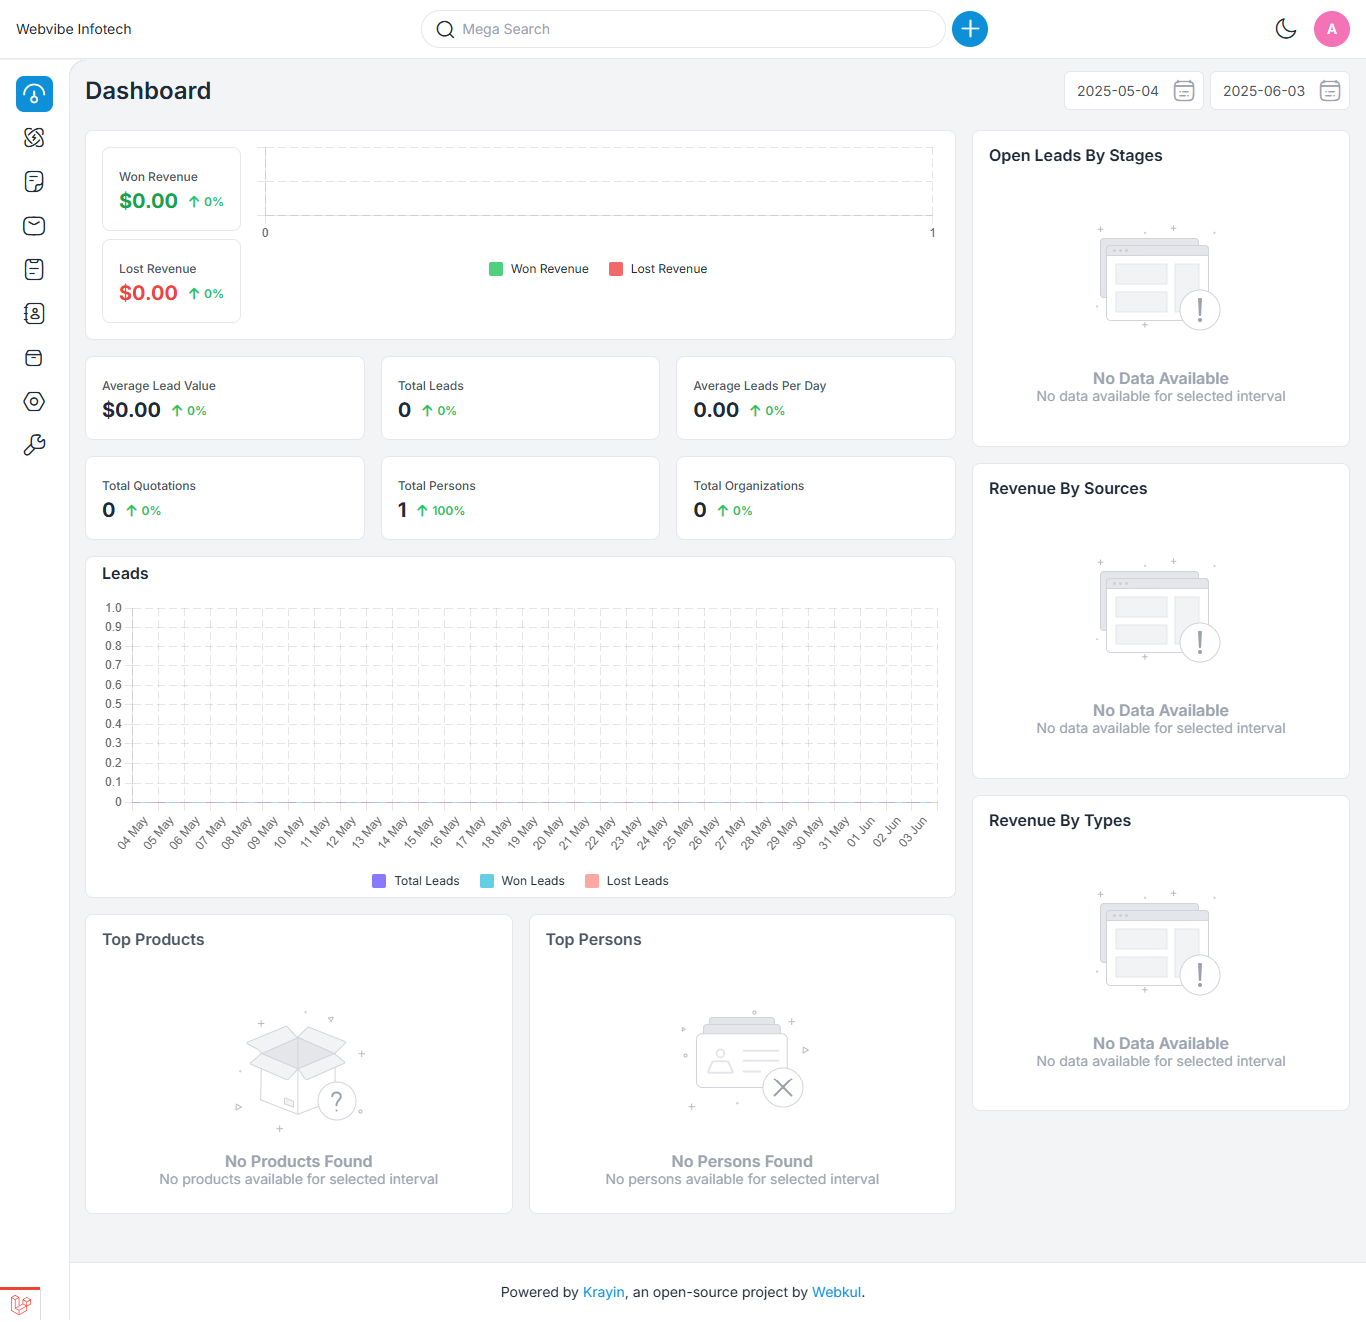Go to Mail from the sidebar
This screenshot has height=1322, width=1366.
(x=34, y=226)
